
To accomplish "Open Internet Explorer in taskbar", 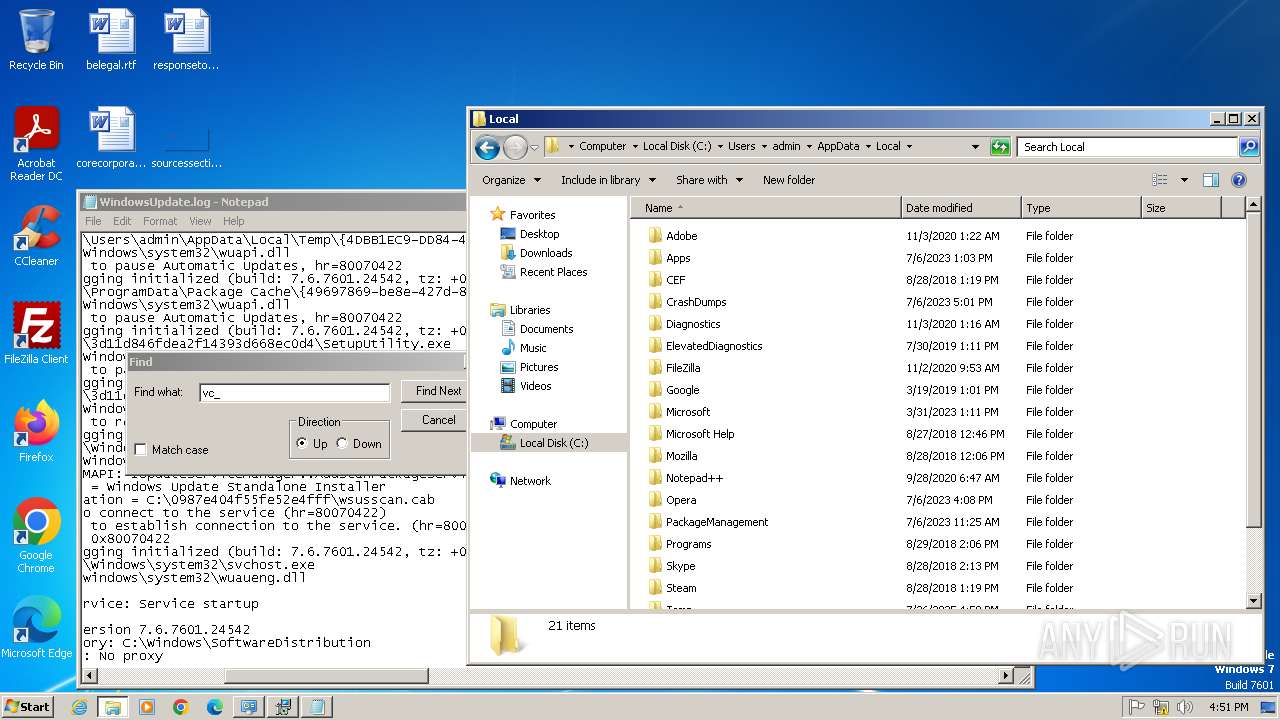I will tap(79, 707).
